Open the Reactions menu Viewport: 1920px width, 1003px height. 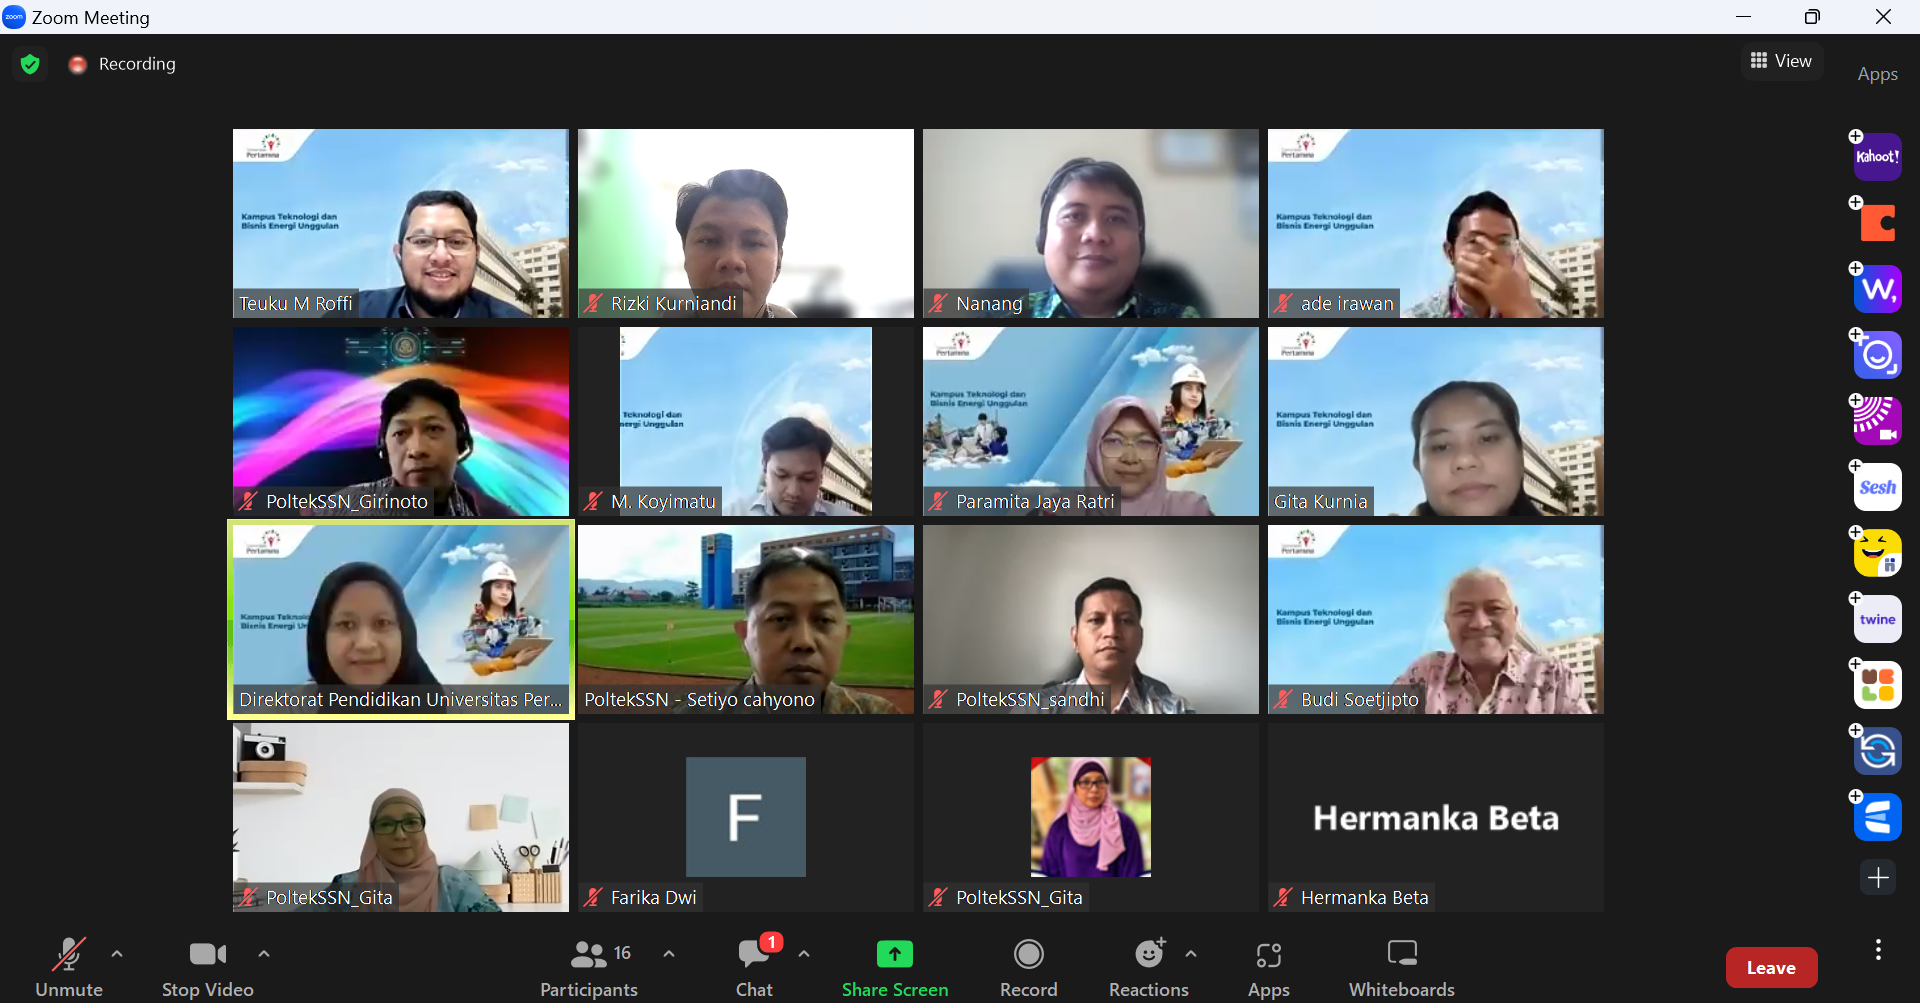(1148, 967)
